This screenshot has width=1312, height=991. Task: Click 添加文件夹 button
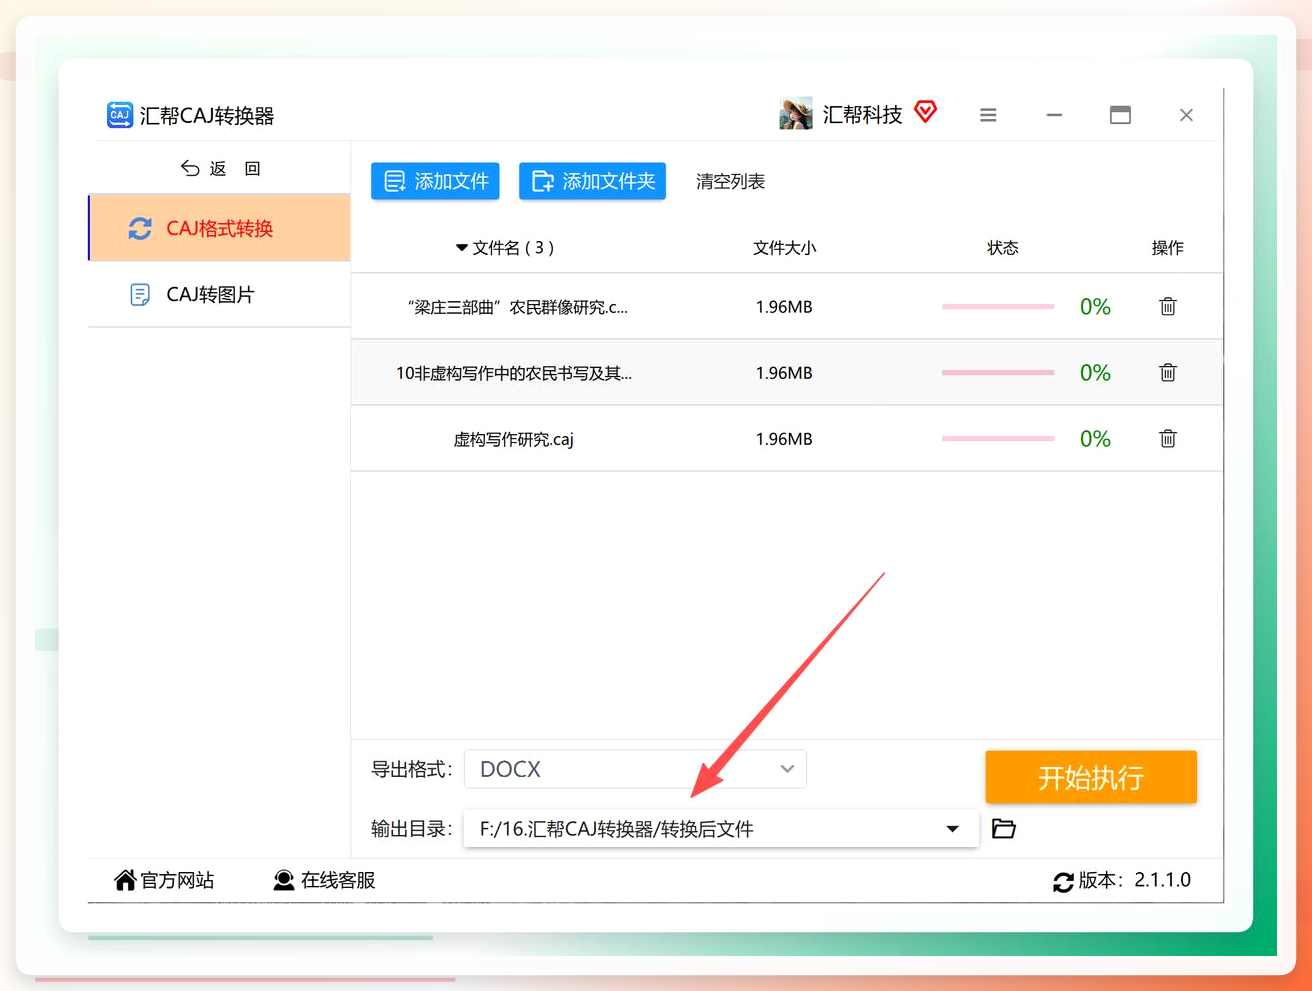point(592,181)
